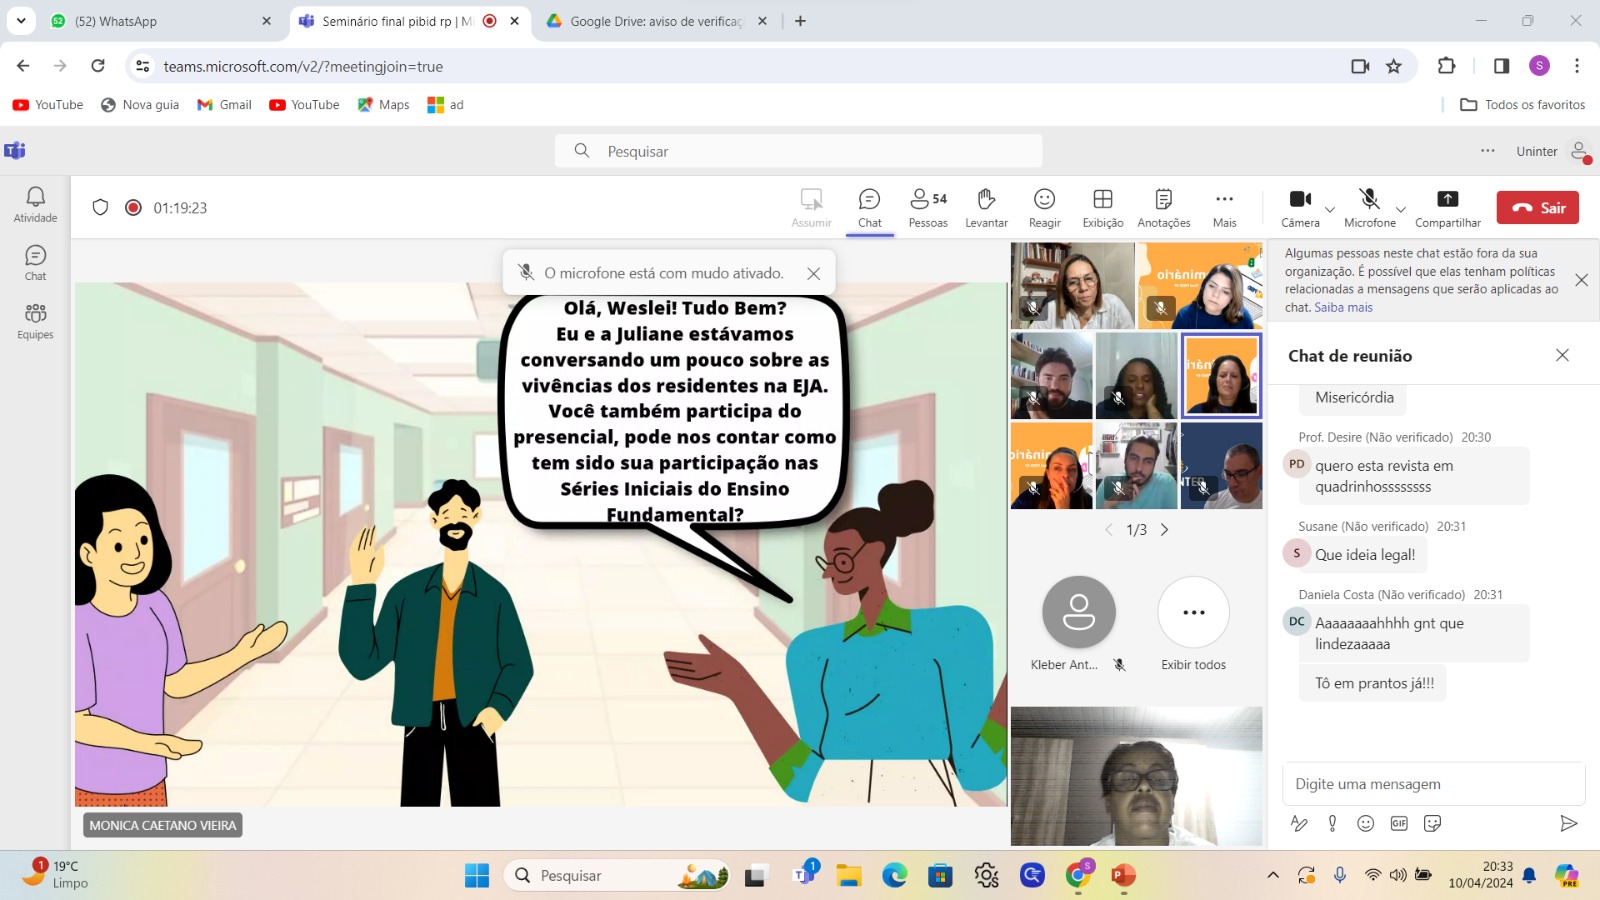Open the Reagir reactions button
This screenshot has height=900, width=1600.
pos(1044,207)
